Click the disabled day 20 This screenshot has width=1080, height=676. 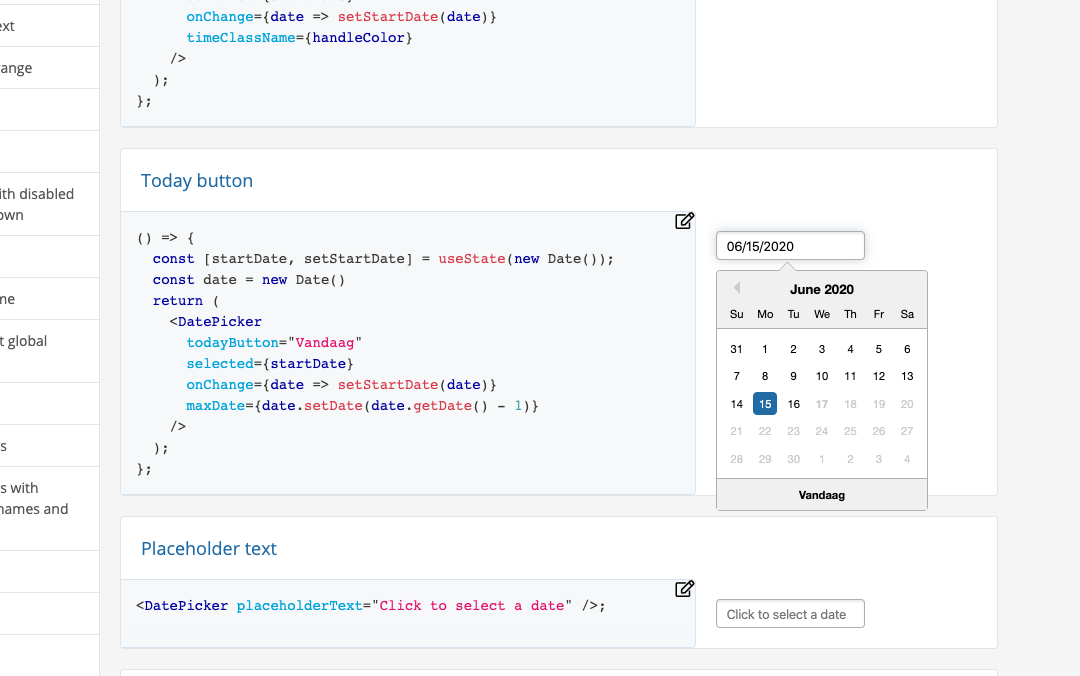point(907,404)
